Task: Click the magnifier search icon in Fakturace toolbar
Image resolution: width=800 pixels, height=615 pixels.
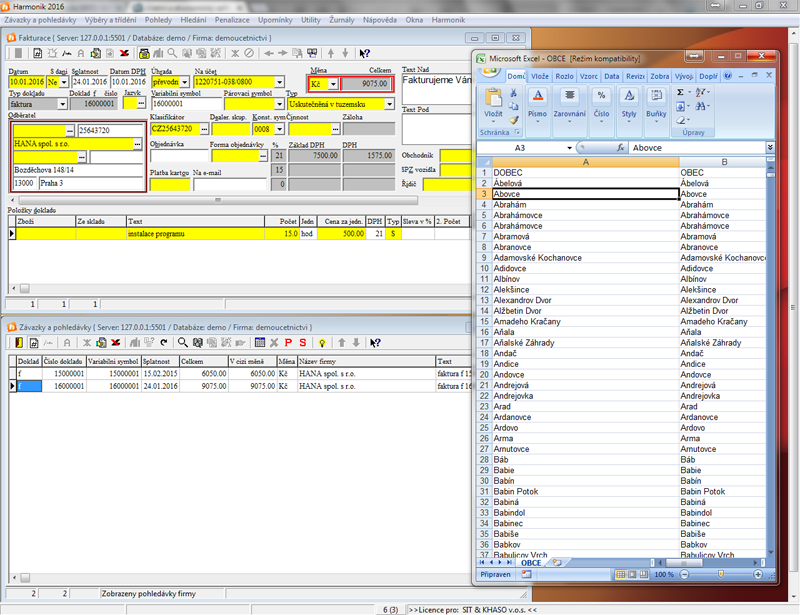Action: point(172,53)
